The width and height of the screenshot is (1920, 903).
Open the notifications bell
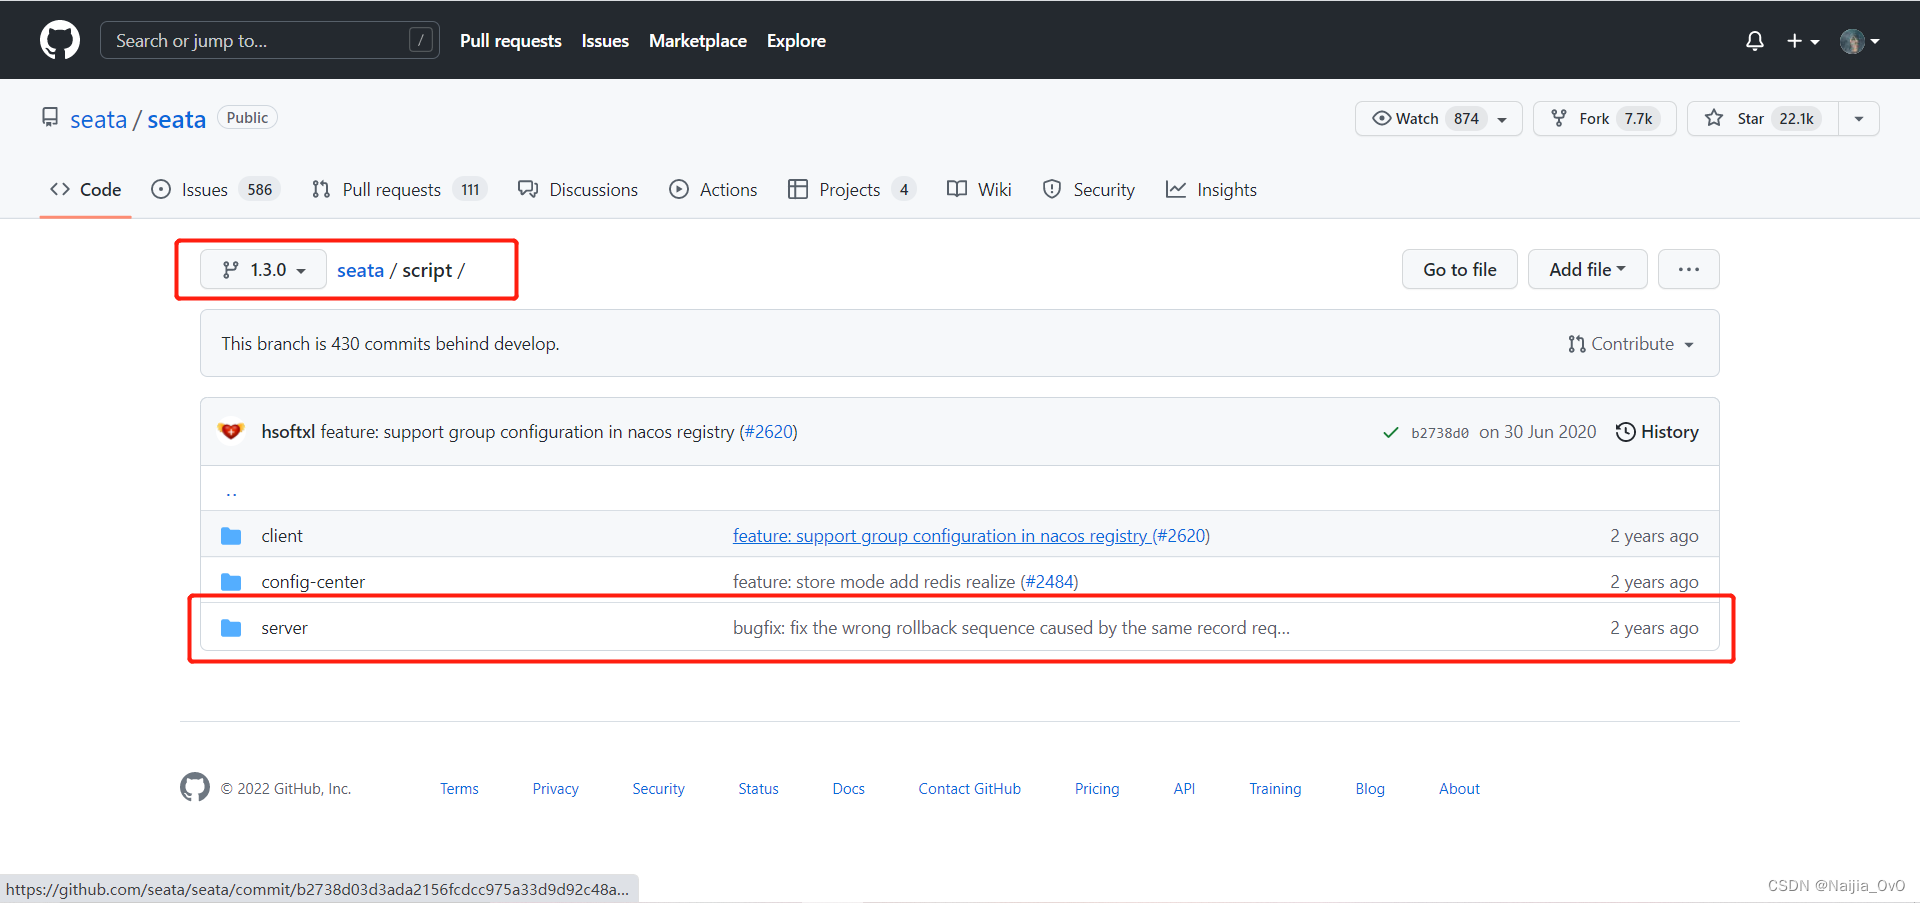pyautogui.click(x=1755, y=41)
